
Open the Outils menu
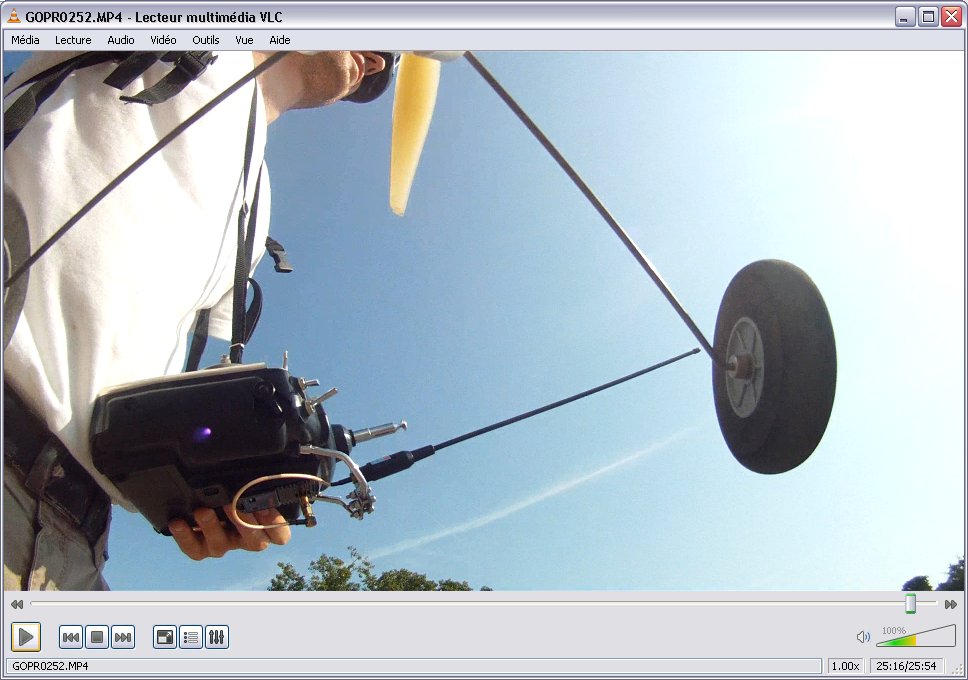click(206, 40)
